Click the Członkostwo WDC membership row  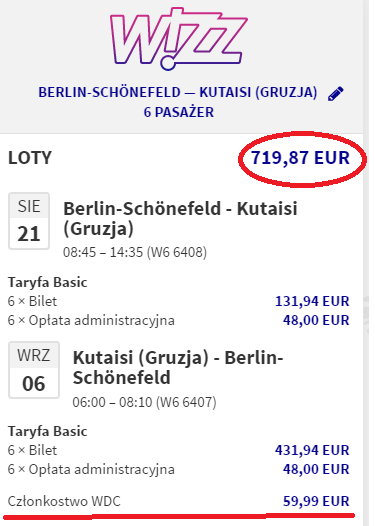point(179,501)
